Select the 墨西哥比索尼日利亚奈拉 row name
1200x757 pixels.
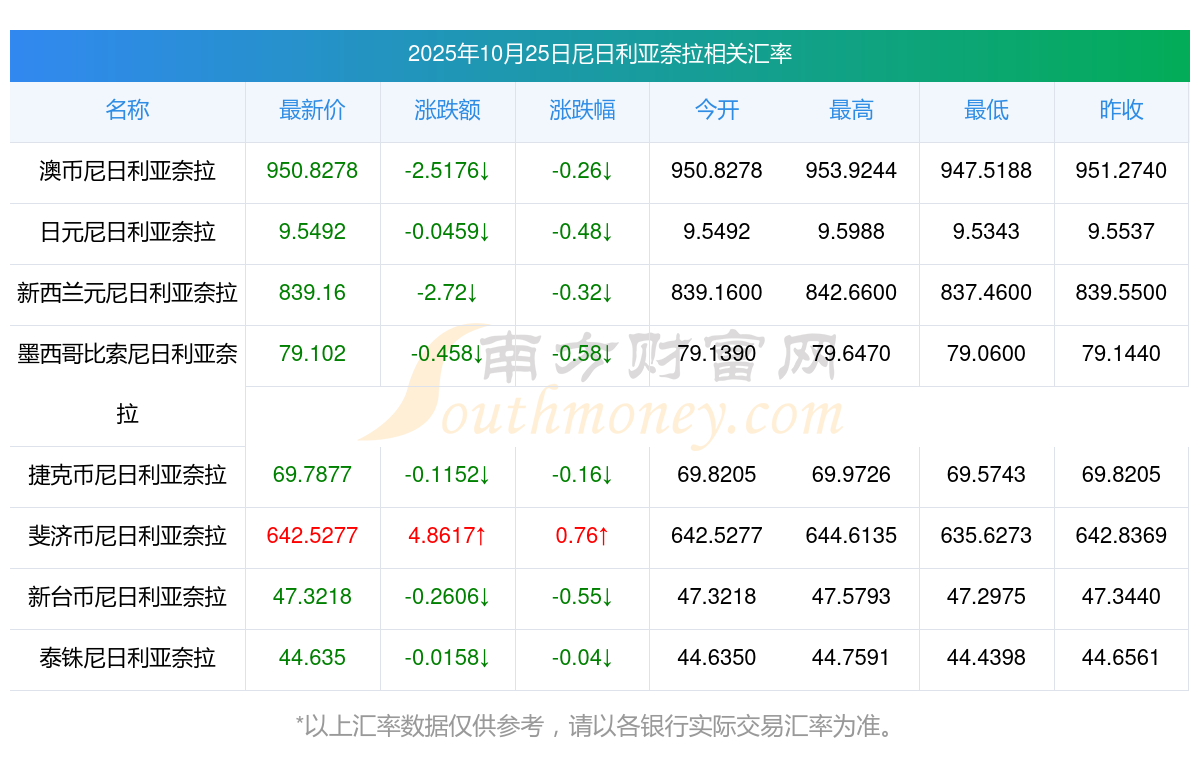tap(127, 384)
